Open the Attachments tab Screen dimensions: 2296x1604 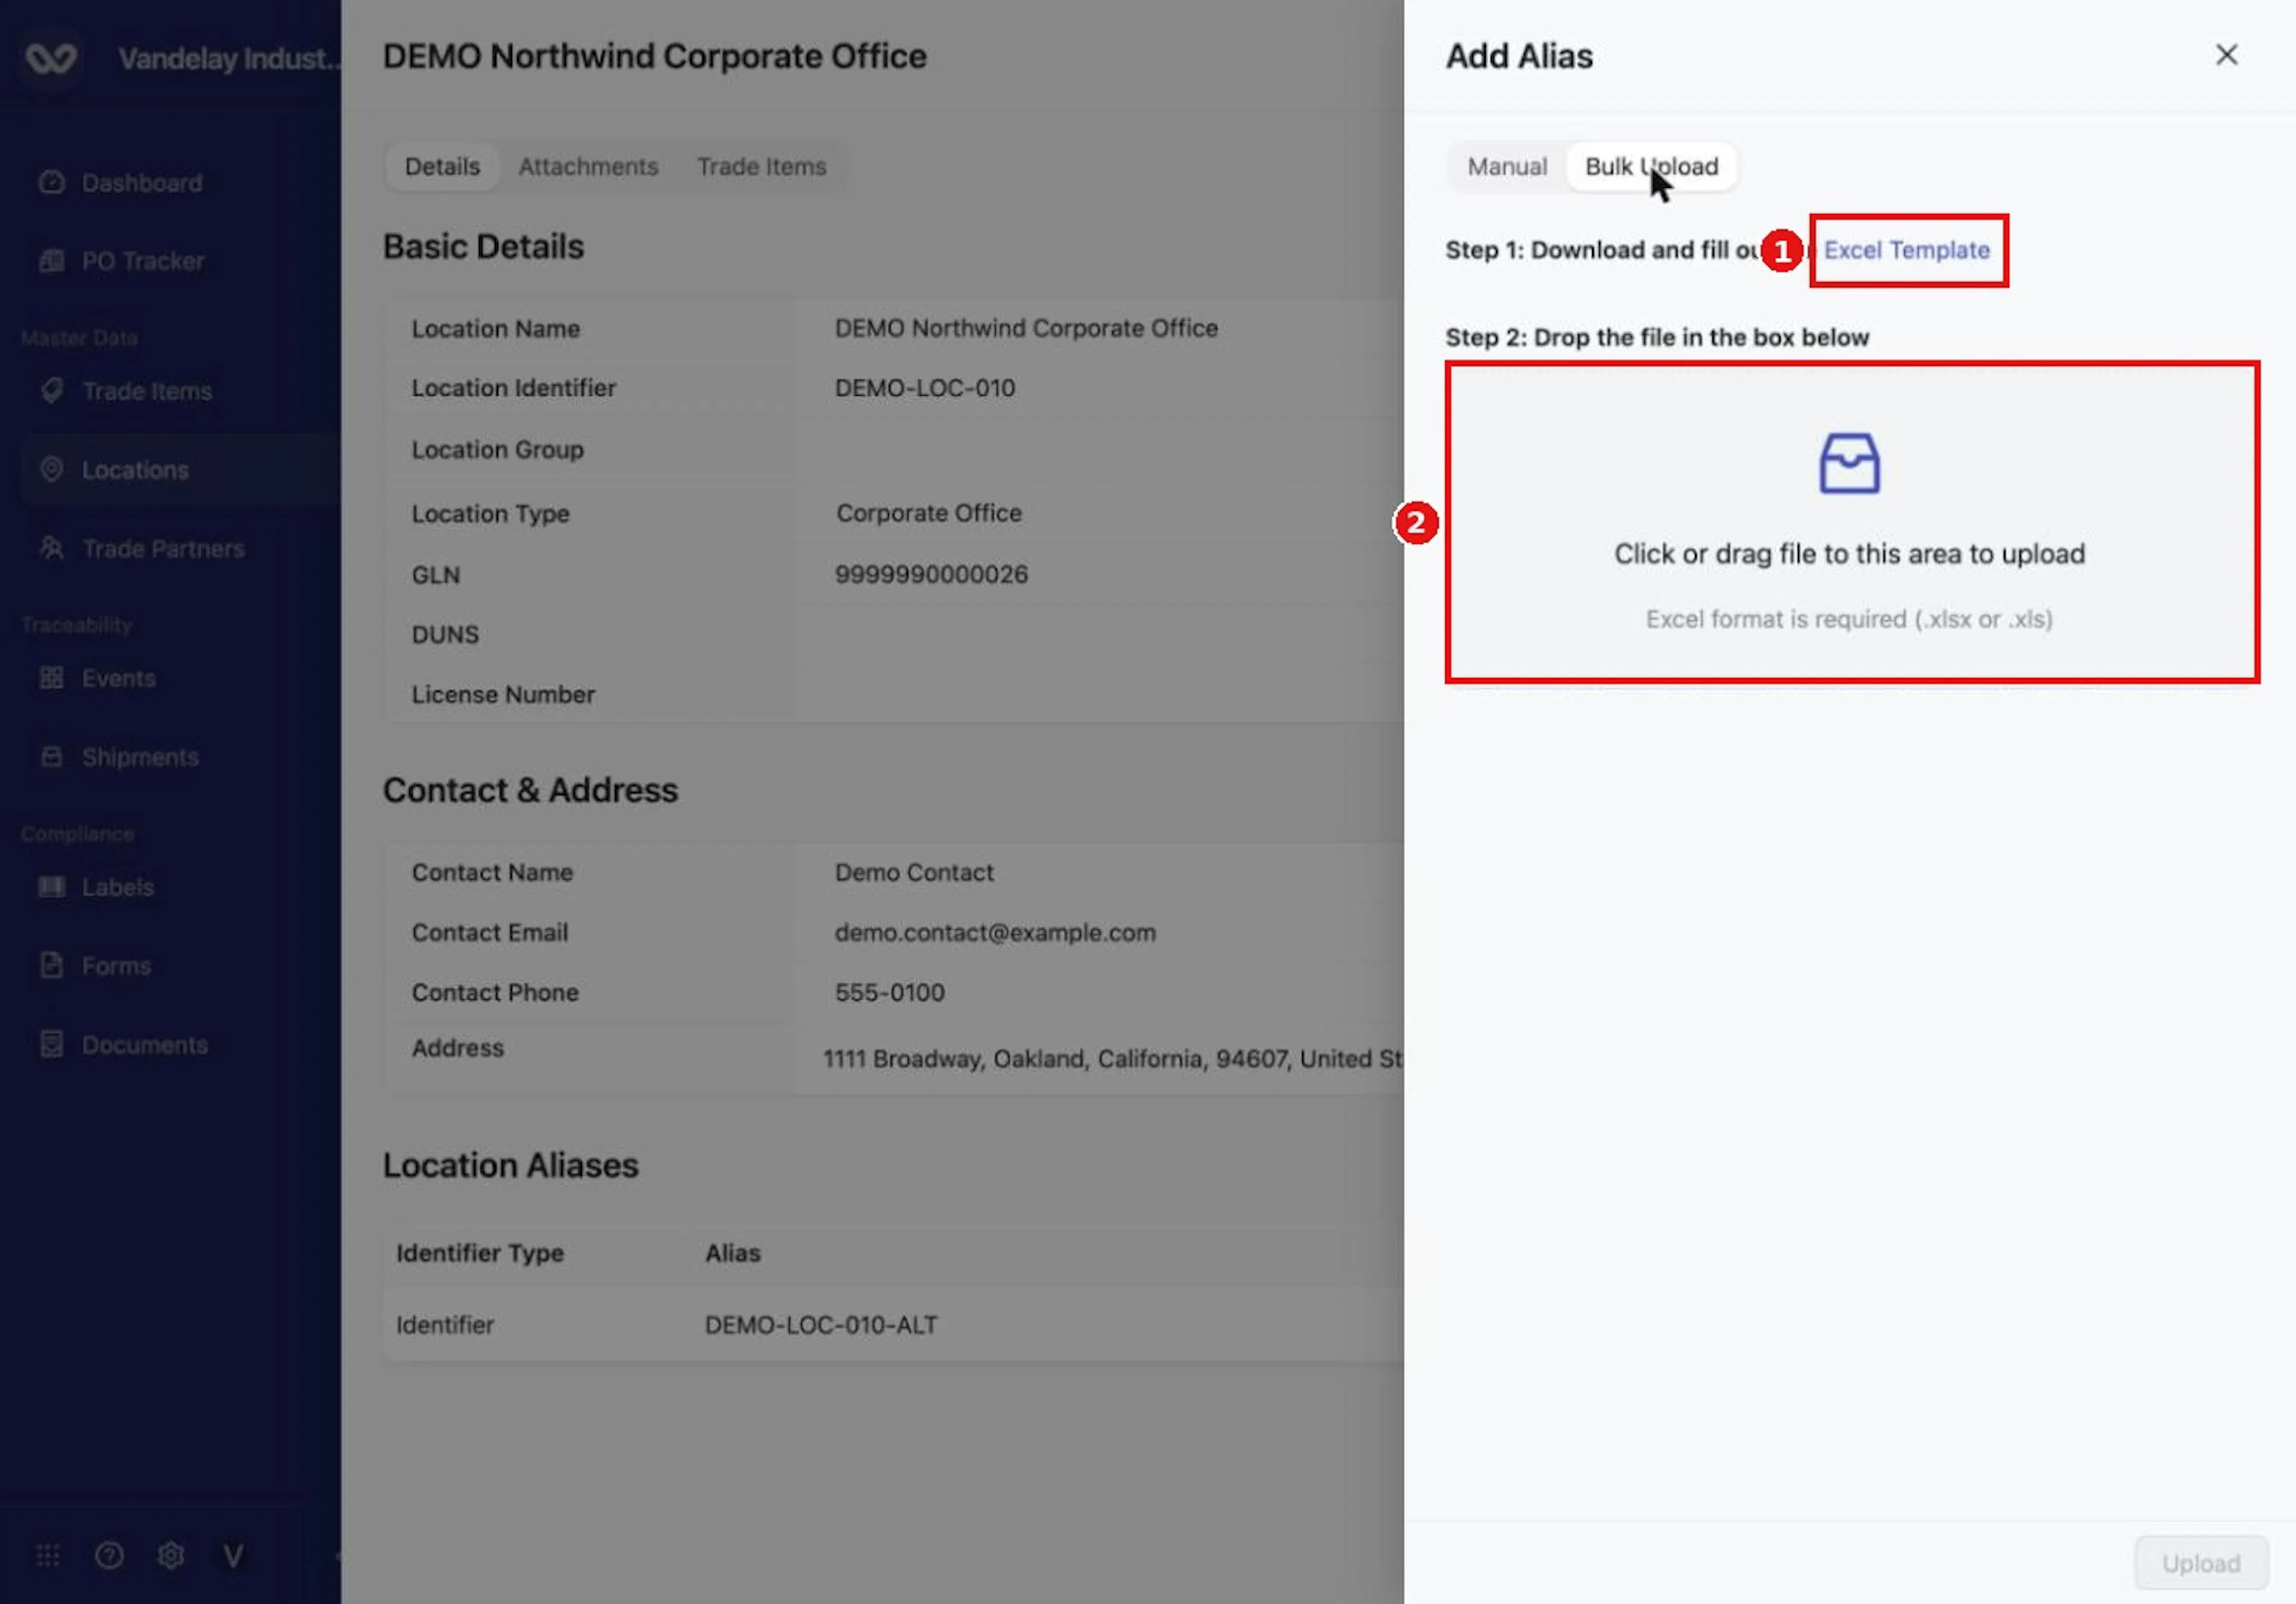[588, 166]
